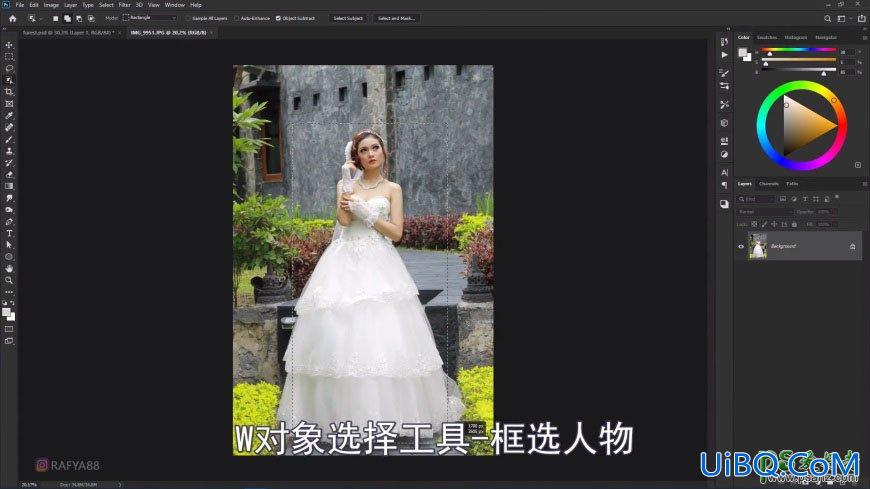Select the Brush tool

pos(9,139)
